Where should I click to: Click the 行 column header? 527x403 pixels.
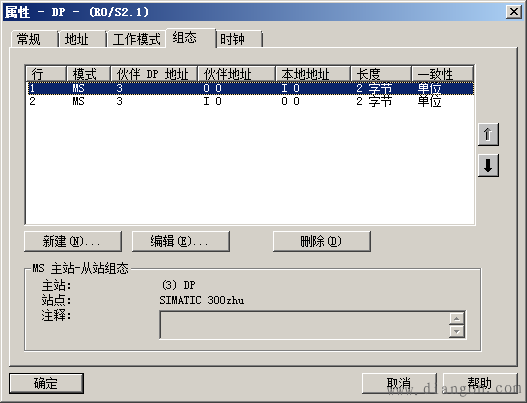tap(46, 74)
